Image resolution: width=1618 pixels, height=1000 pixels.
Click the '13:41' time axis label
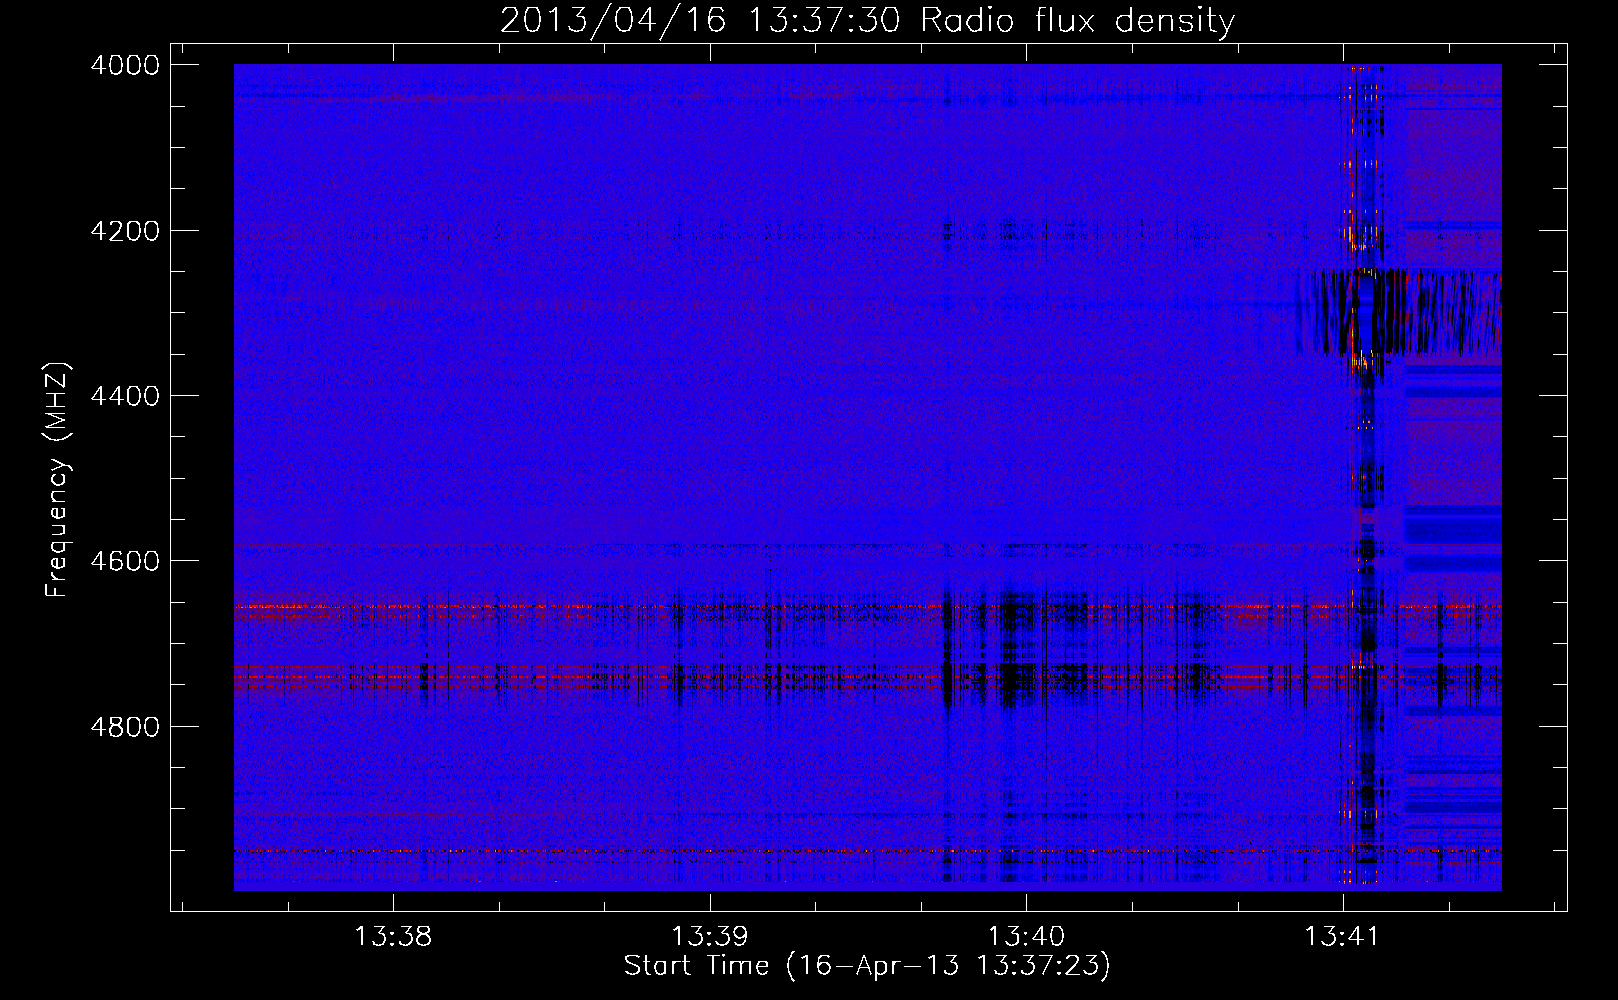pos(1342,937)
